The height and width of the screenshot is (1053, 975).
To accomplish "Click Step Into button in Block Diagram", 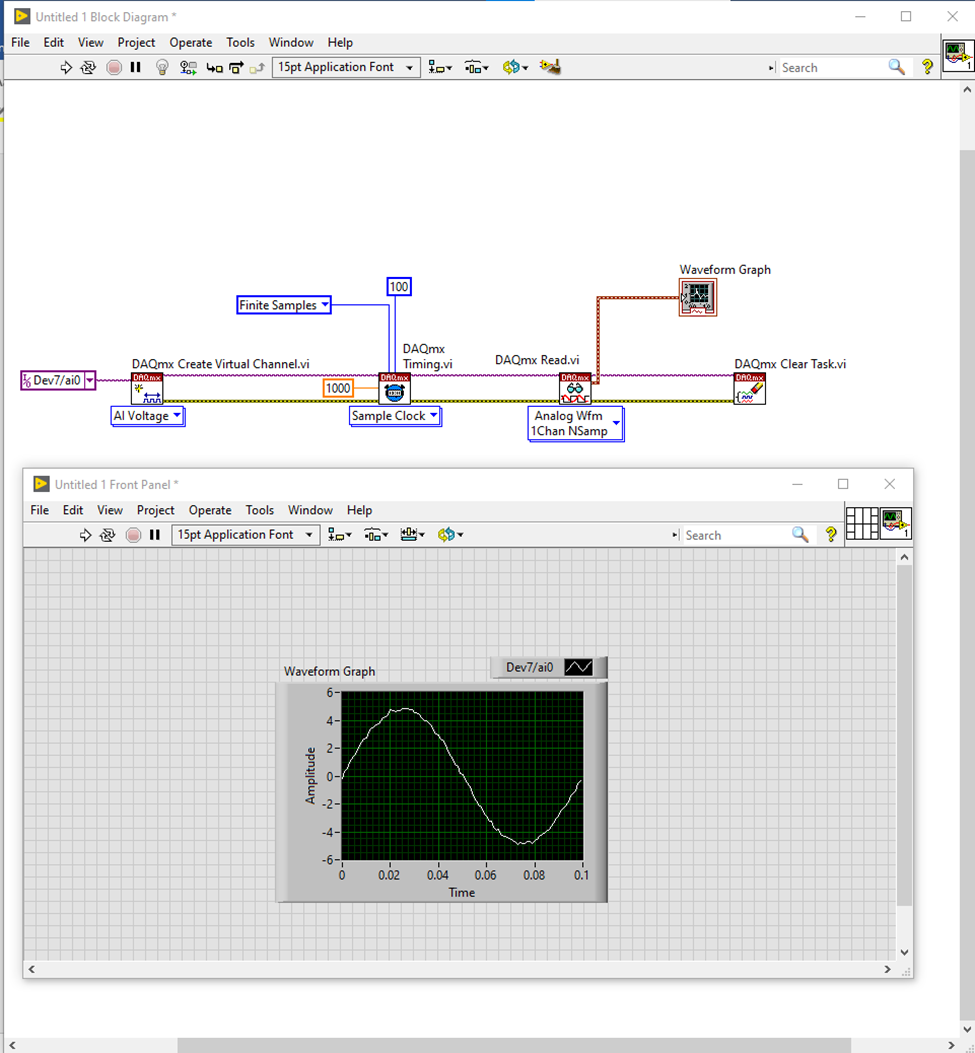I will pos(214,68).
